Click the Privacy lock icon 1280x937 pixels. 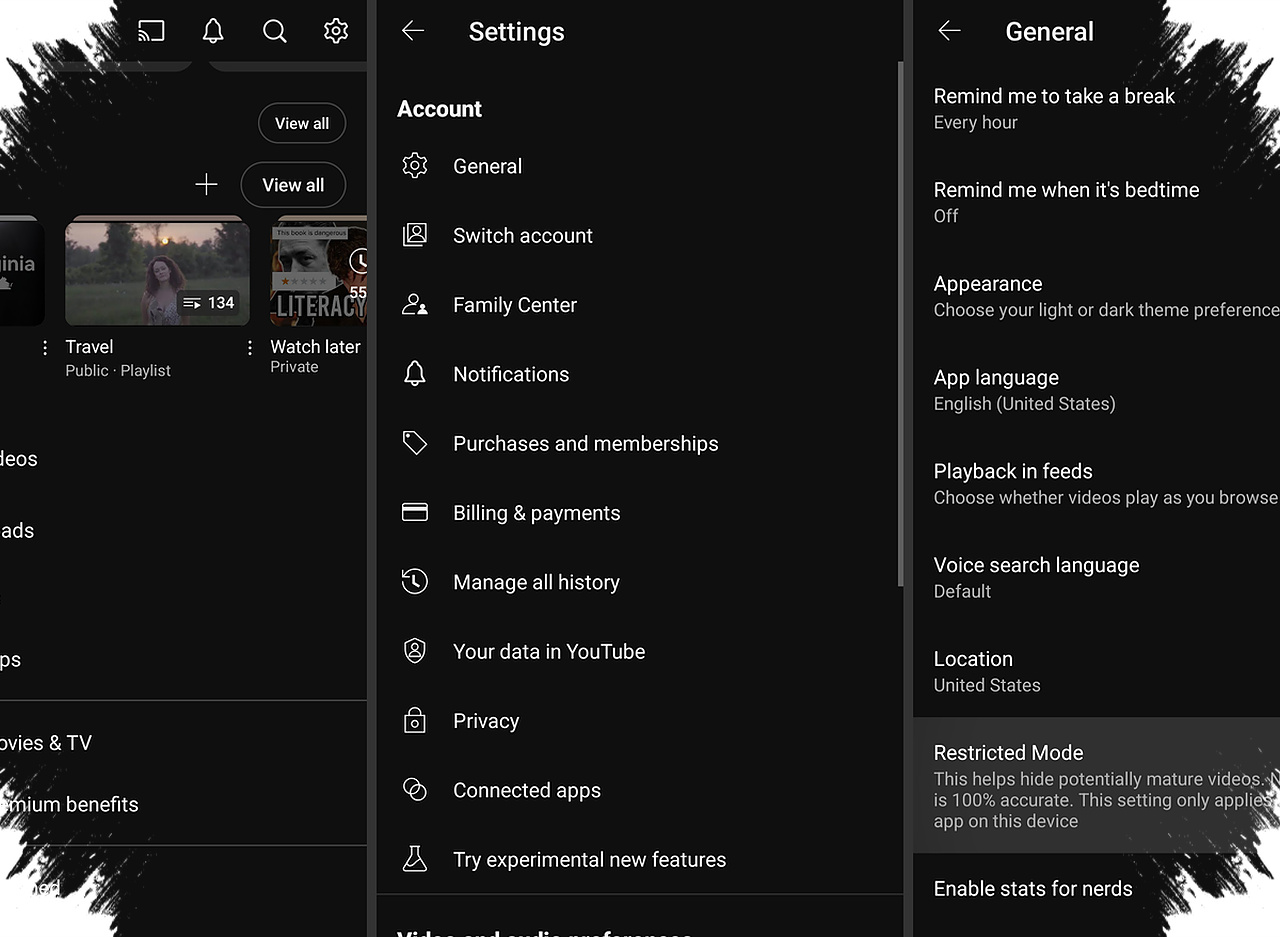pyautogui.click(x=415, y=720)
